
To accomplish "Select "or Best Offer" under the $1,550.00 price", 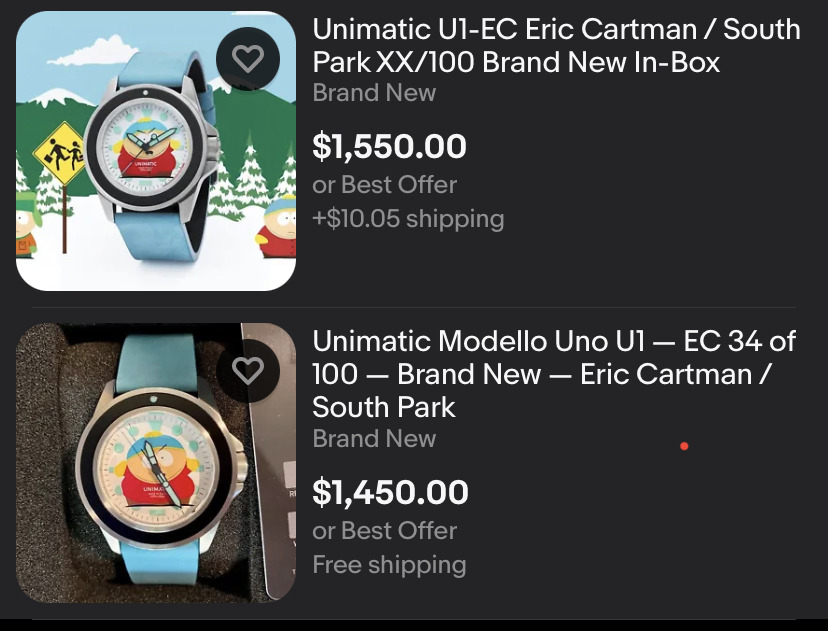I will click(x=384, y=185).
